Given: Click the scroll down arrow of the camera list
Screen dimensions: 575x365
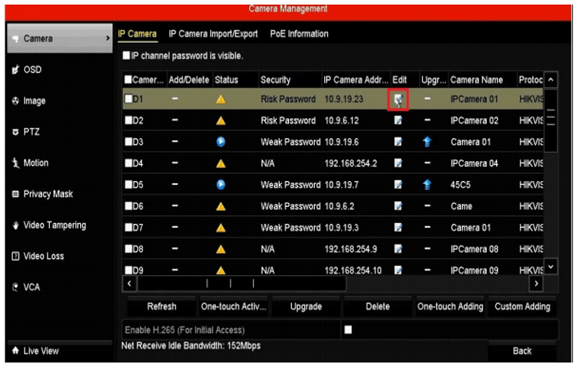Looking at the screenshot, I should point(551,267).
